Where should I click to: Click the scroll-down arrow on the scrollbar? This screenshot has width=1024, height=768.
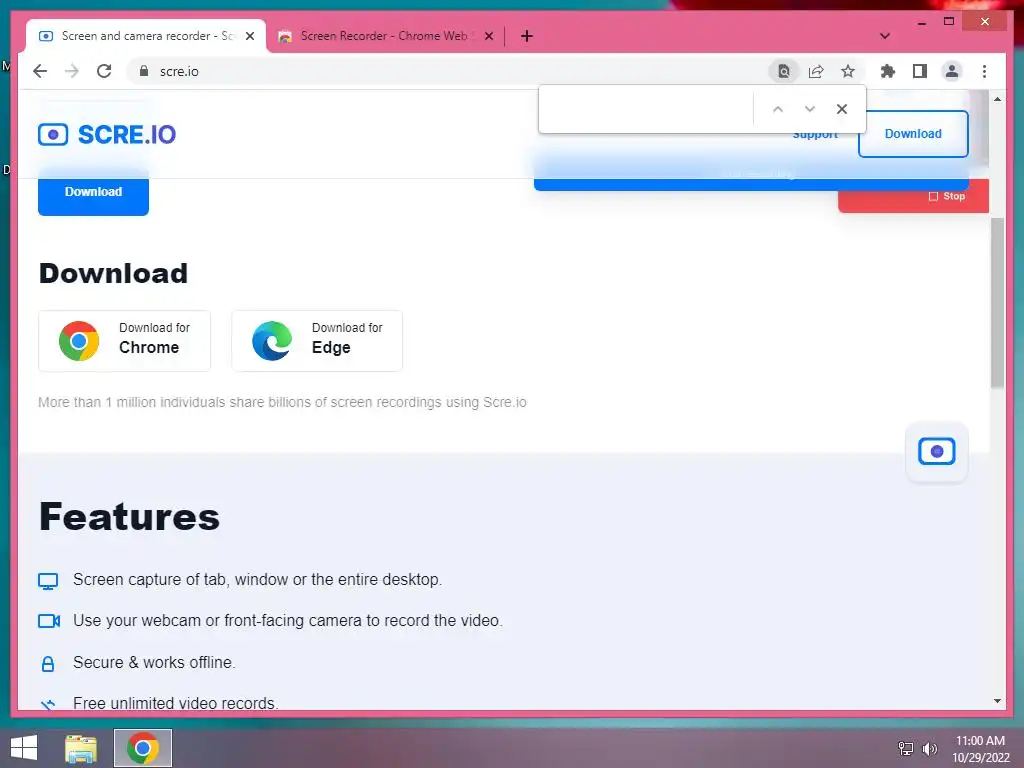click(x=997, y=701)
